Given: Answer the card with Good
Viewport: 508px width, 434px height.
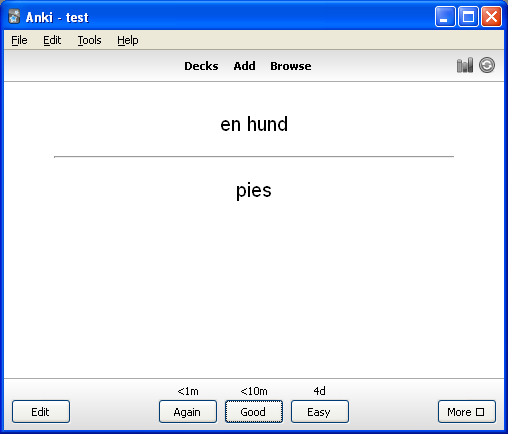Looking at the screenshot, I should pyautogui.click(x=254, y=412).
